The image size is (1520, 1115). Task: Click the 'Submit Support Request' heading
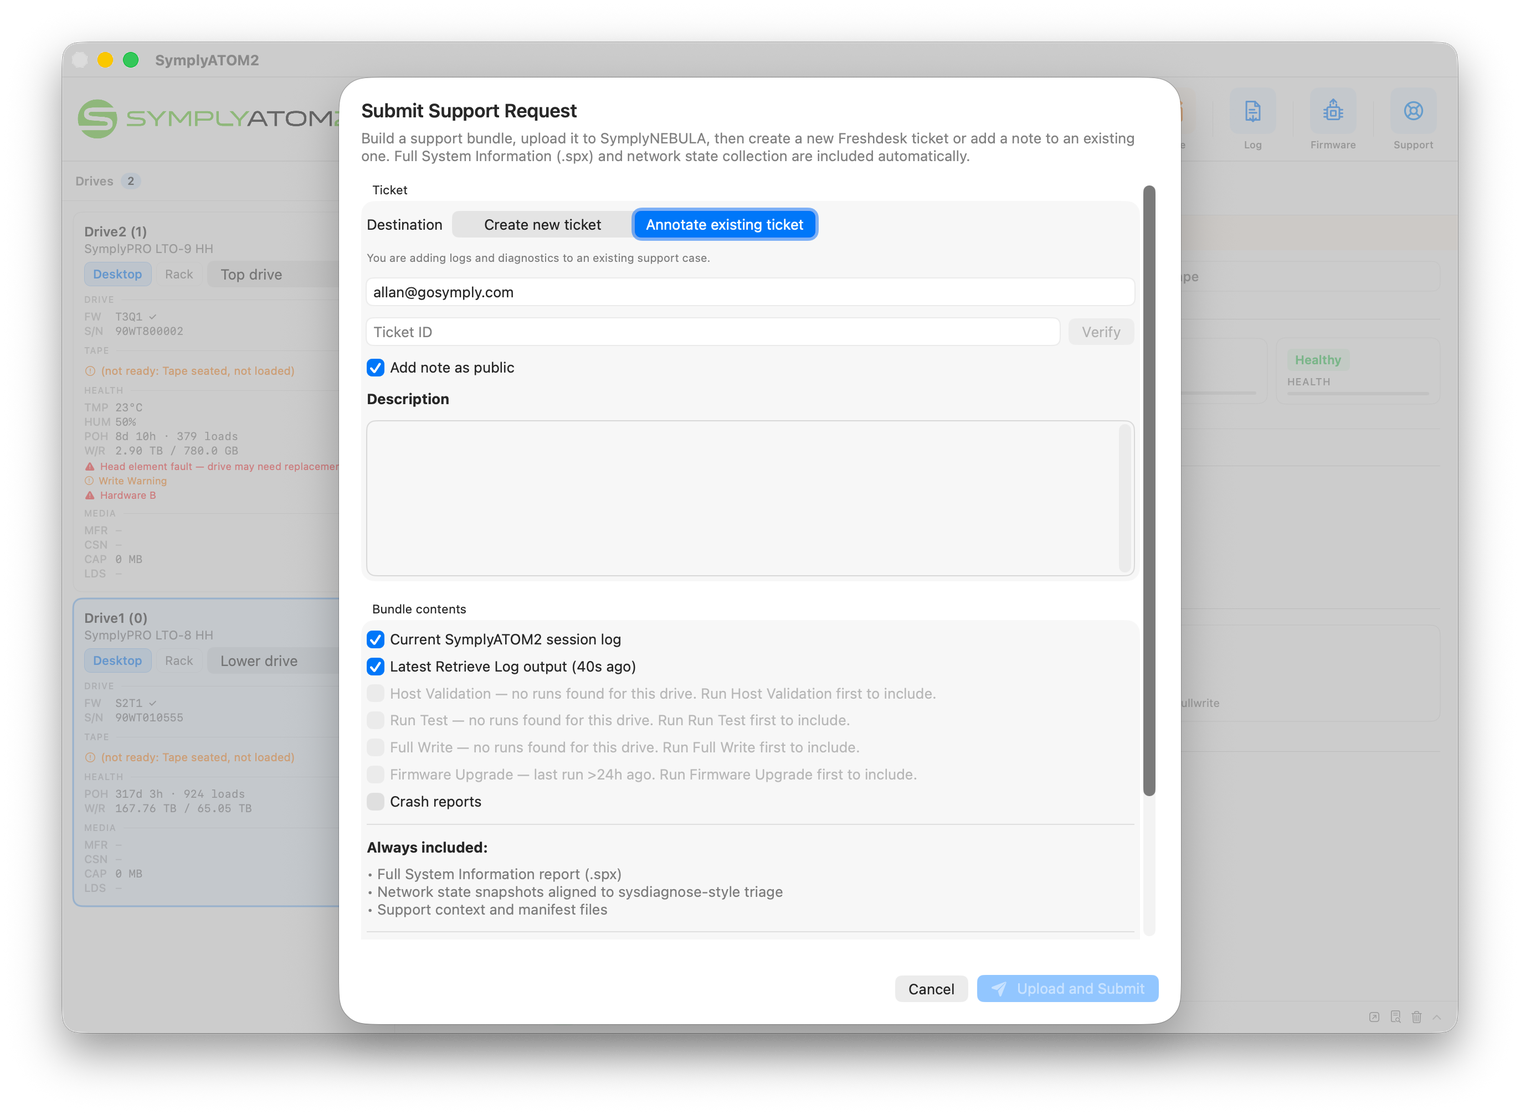pyautogui.click(x=469, y=111)
